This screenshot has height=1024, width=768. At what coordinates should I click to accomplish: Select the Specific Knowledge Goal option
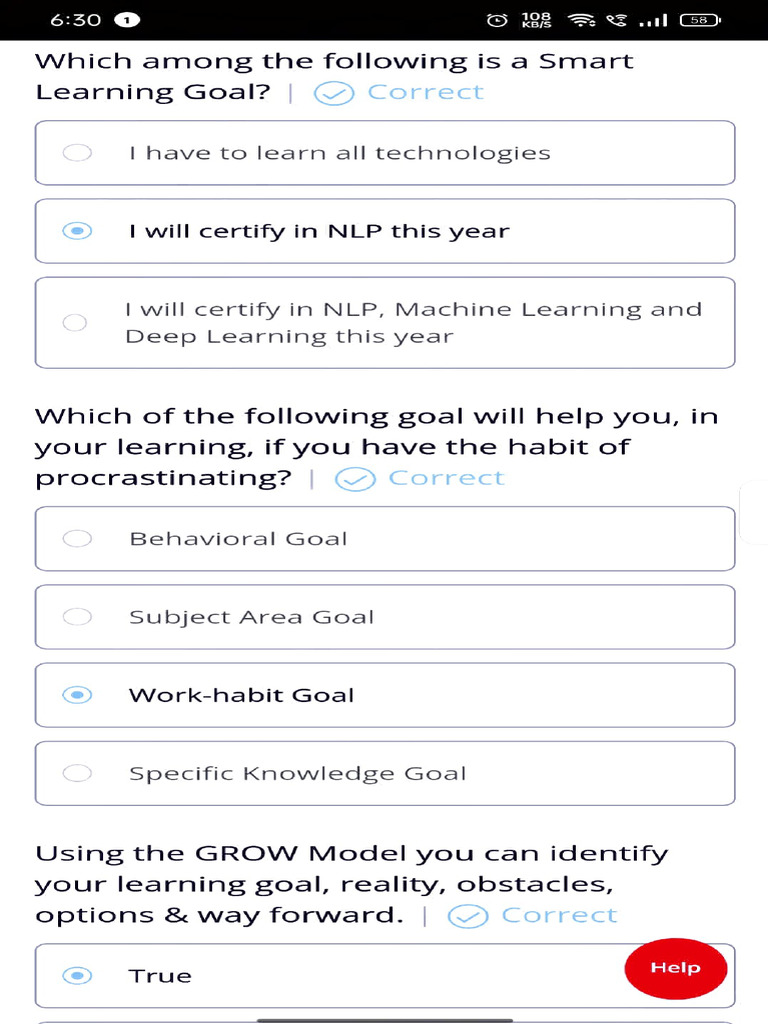tap(77, 773)
